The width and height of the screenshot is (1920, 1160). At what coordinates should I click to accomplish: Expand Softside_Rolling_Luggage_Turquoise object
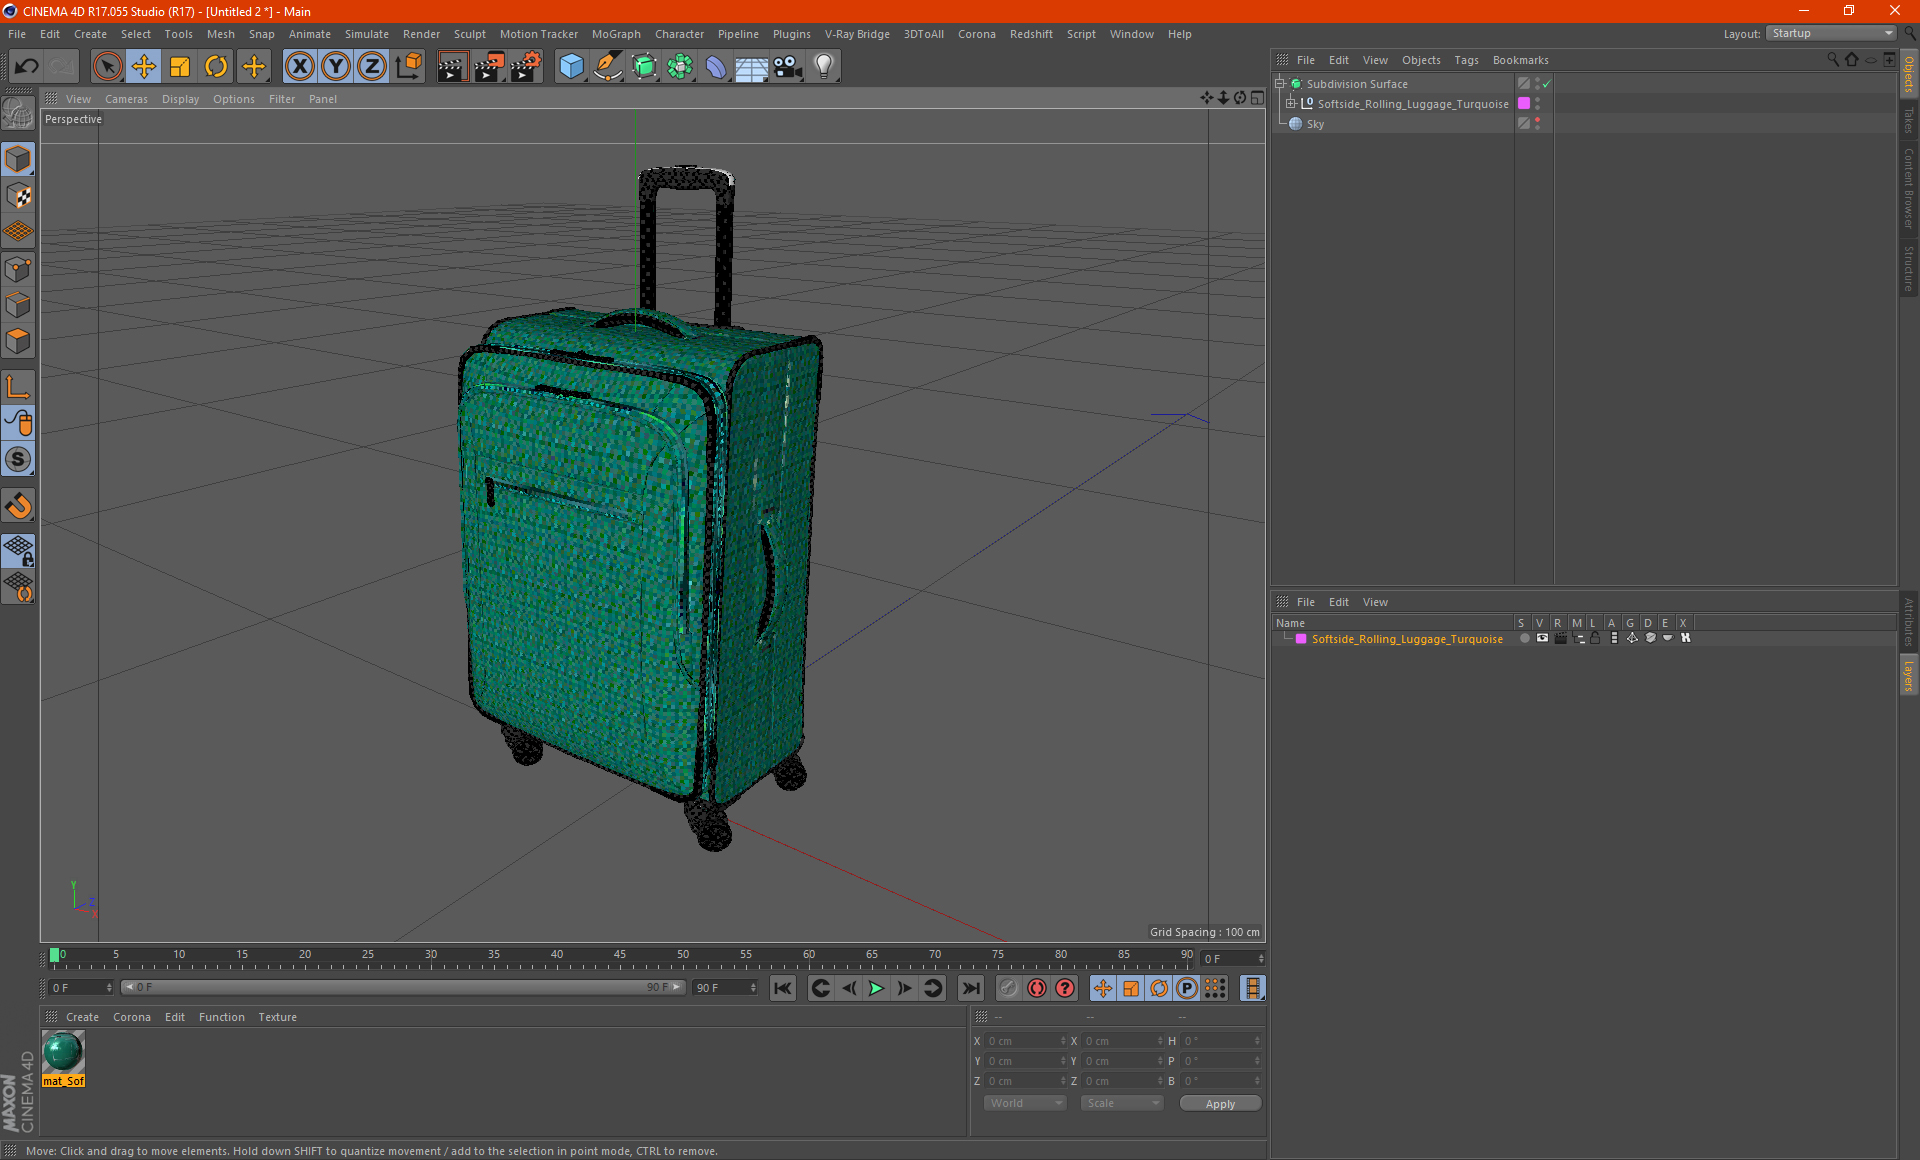pos(1291,104)
